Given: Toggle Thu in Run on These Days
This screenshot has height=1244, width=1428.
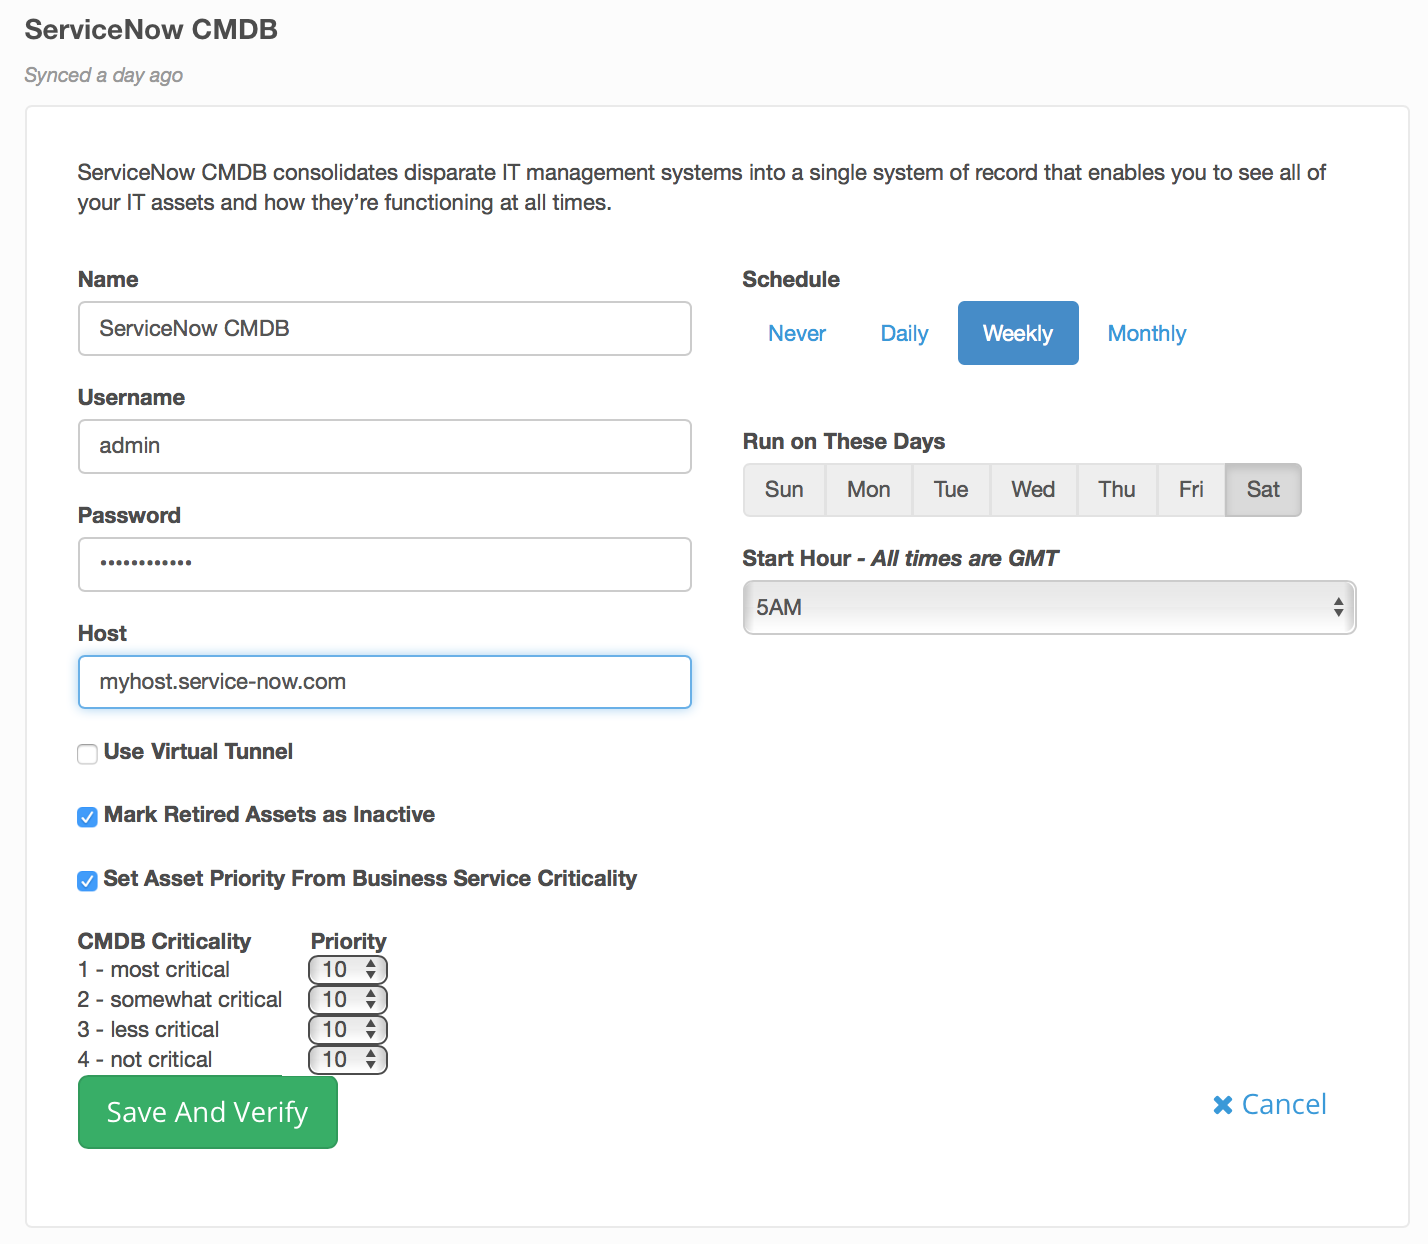Looking at the screenshot, I should pyautogui.click(x=1117, y=490).
